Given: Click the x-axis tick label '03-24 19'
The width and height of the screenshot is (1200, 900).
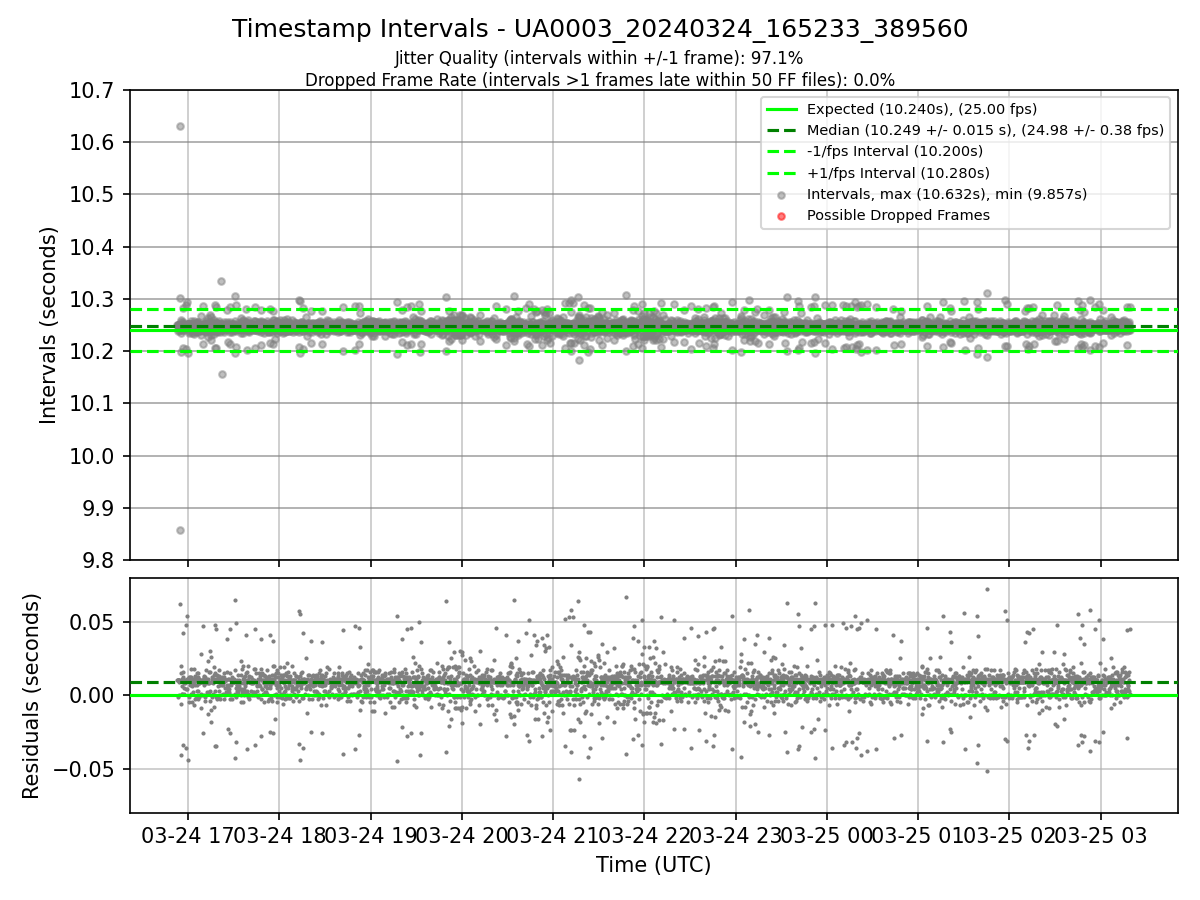Looking at the screenshot, I should tap(369, 835).
